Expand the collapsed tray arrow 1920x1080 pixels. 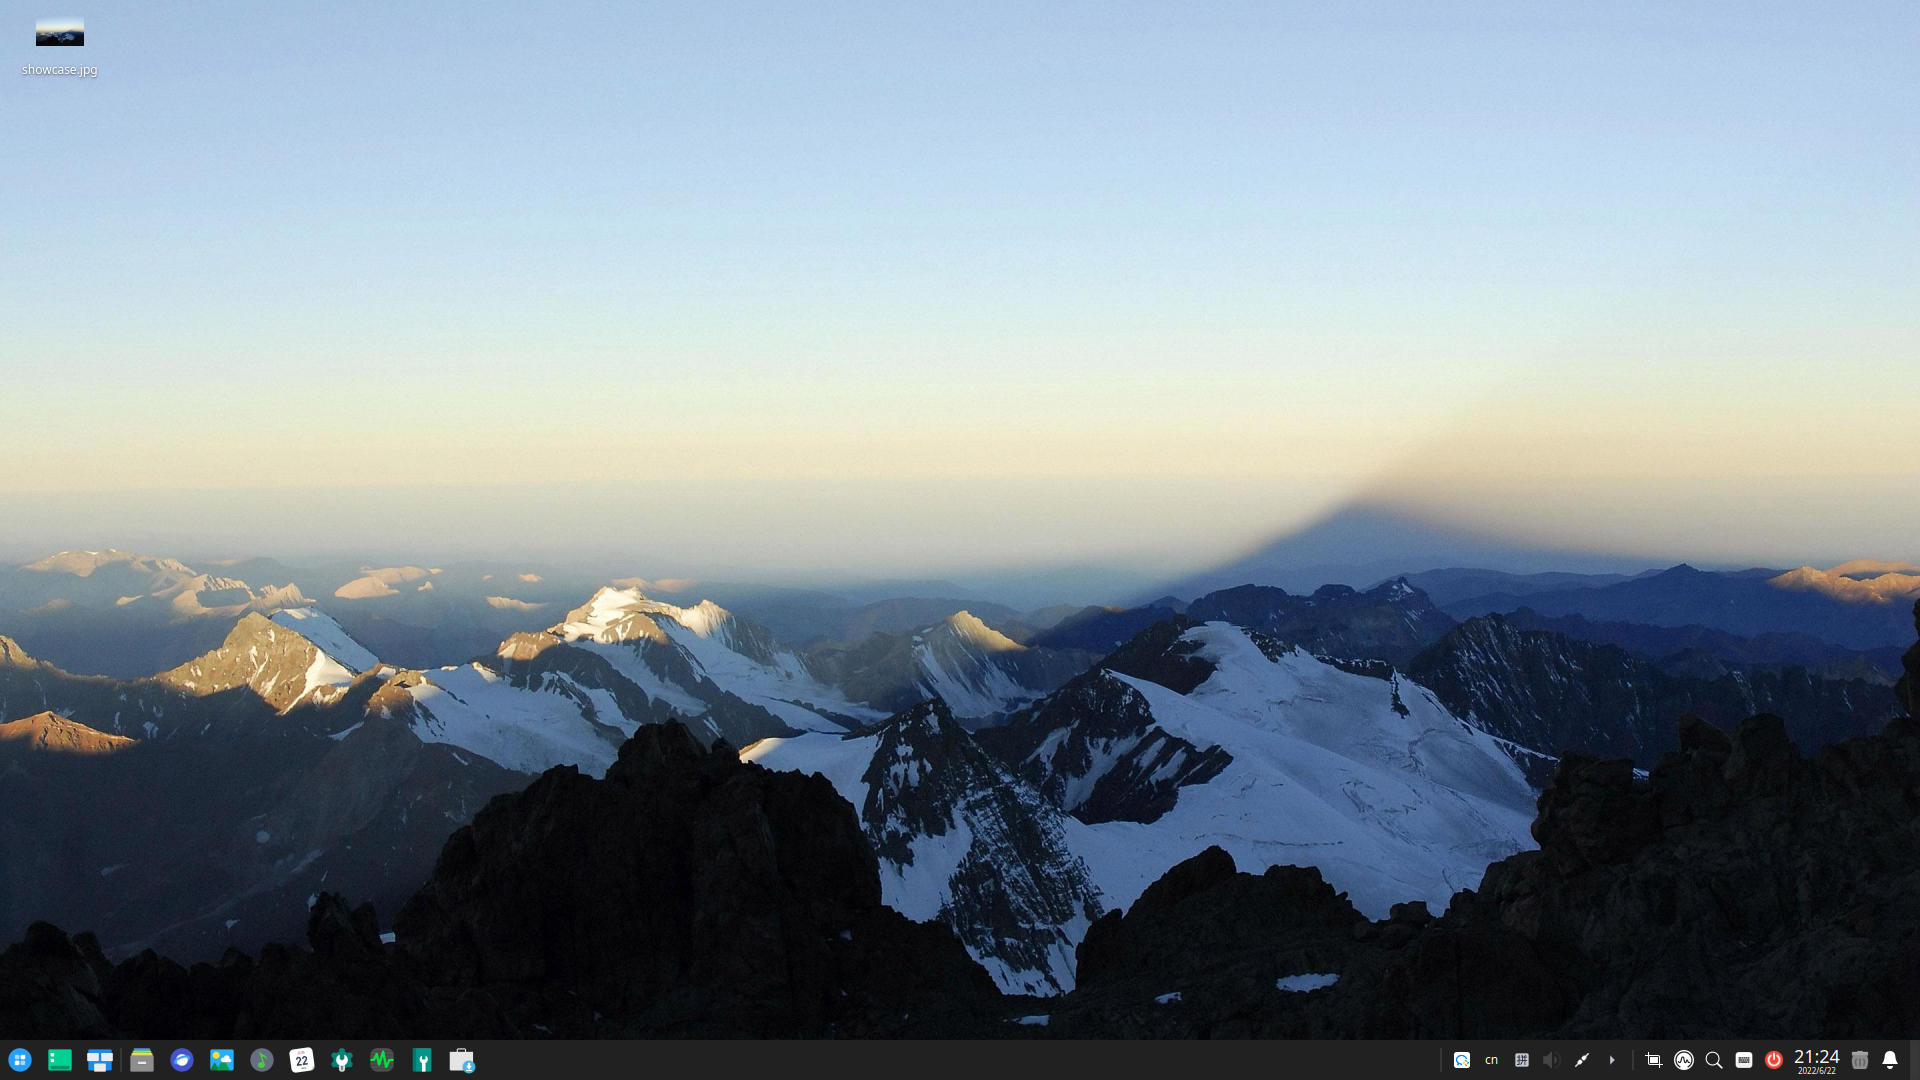(1612, 1060)
